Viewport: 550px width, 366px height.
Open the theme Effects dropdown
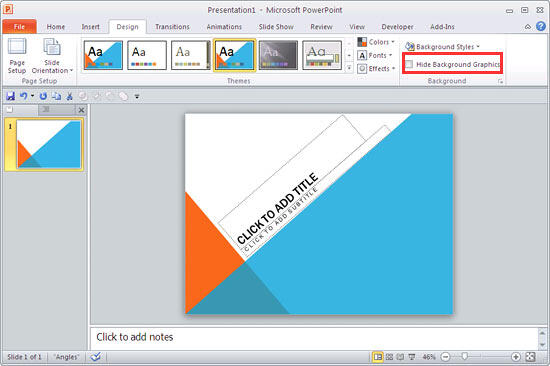click(376, 69)
